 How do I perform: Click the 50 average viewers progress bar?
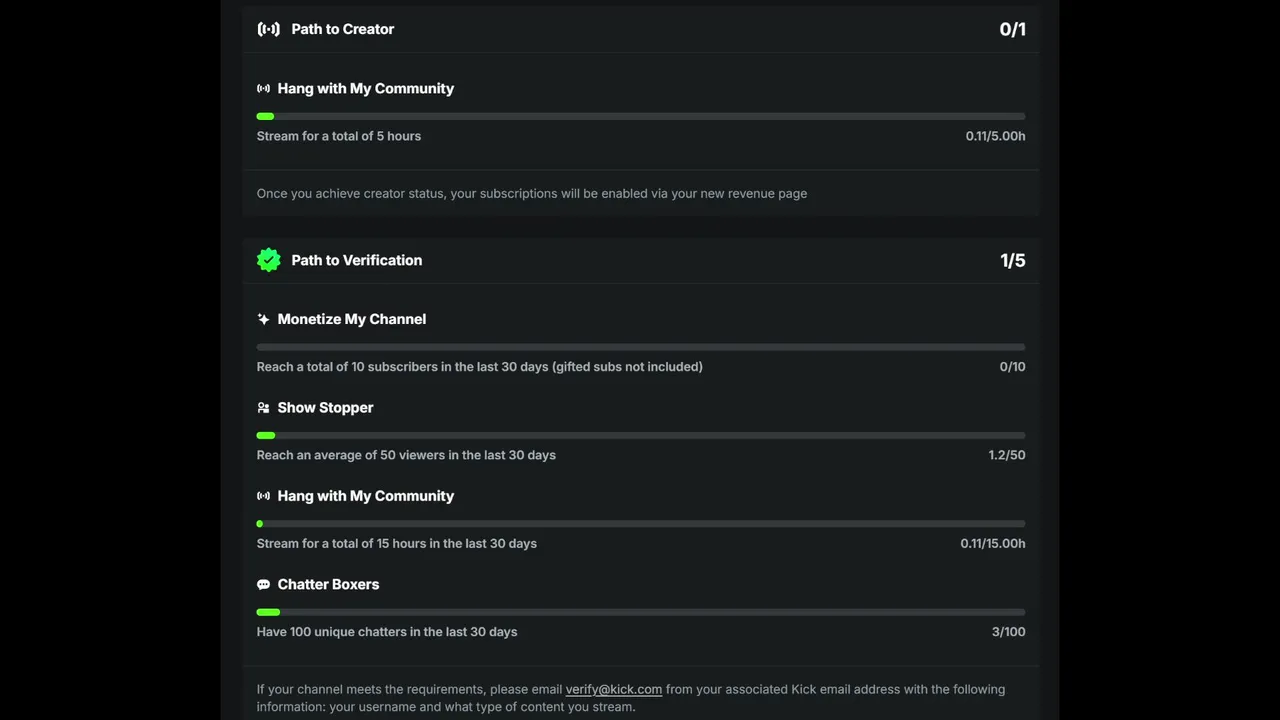click(x=641, y=436)
